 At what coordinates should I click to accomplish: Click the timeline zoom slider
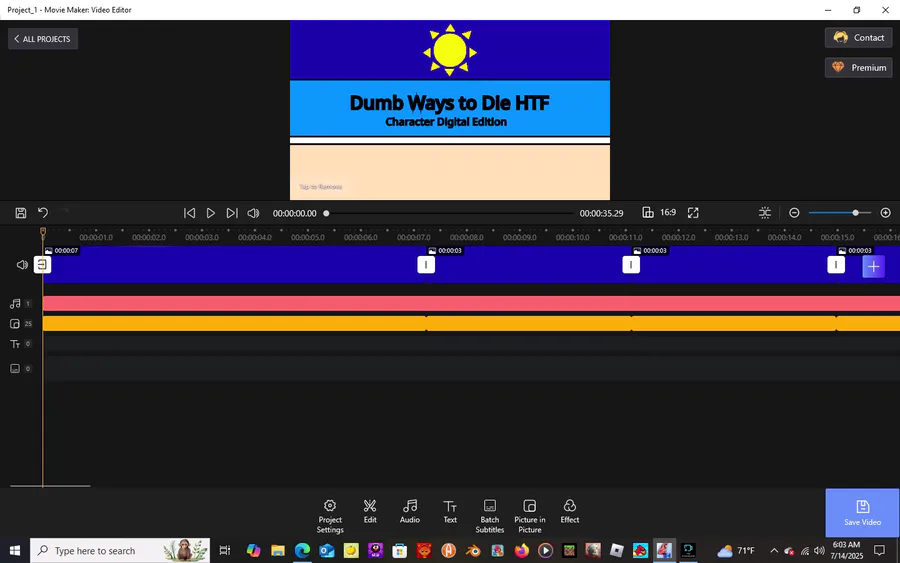point(840,213)
